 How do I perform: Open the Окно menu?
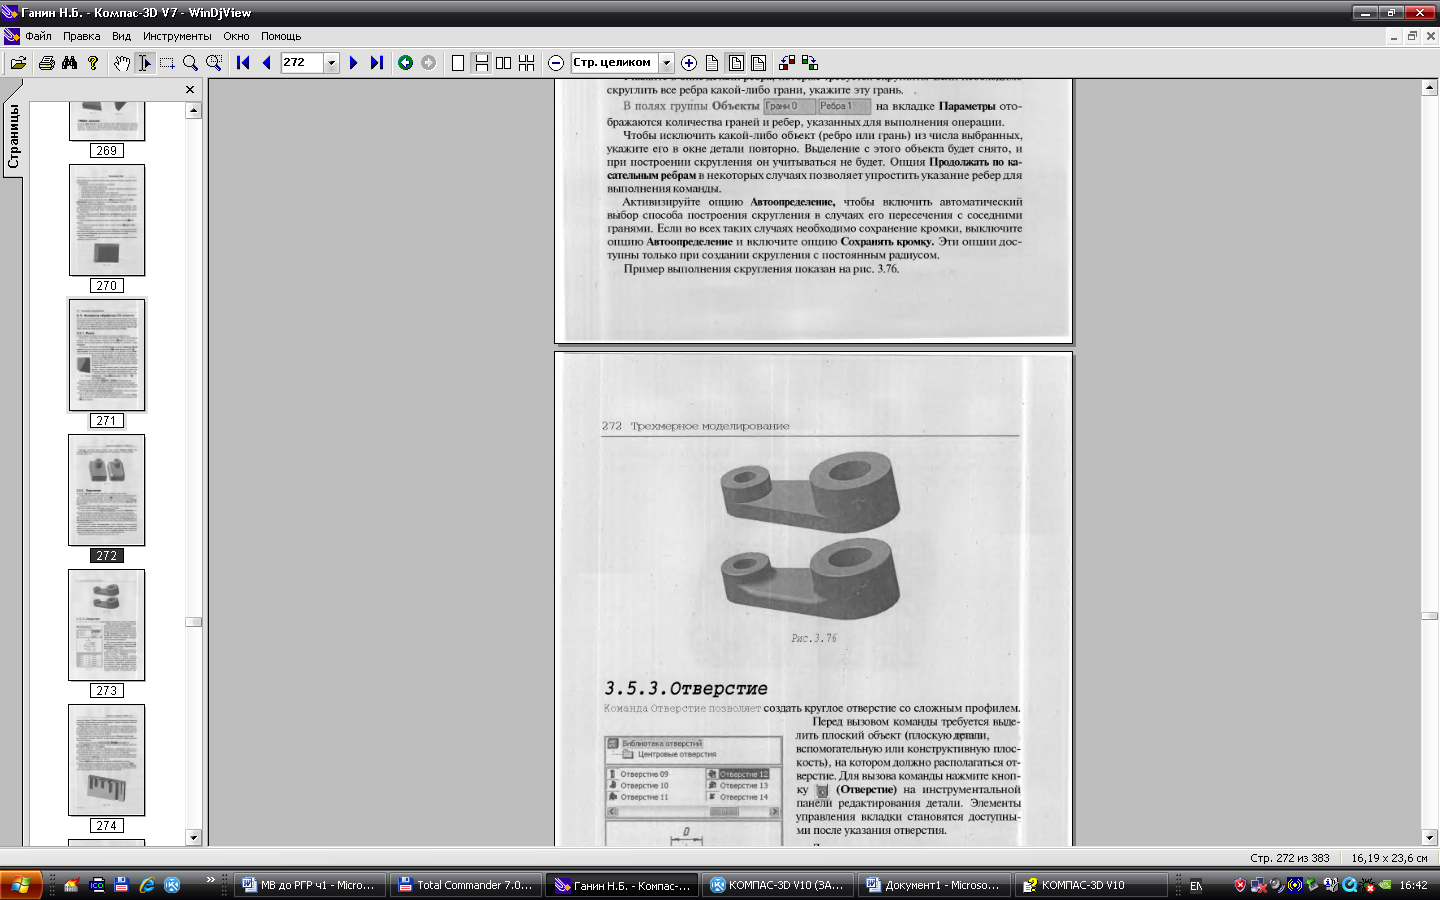click(236, 36)
